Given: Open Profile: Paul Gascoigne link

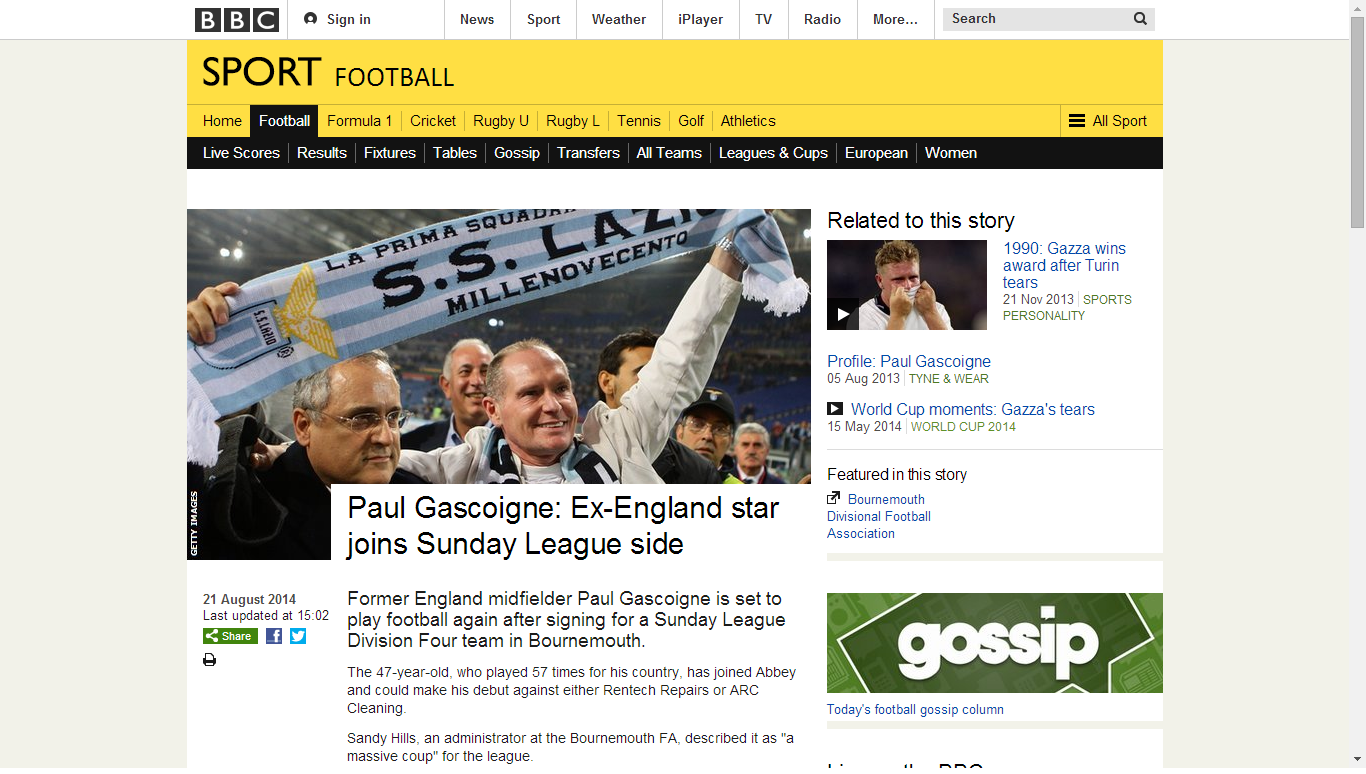Looking at the screenshot, I should click(909, 361).
